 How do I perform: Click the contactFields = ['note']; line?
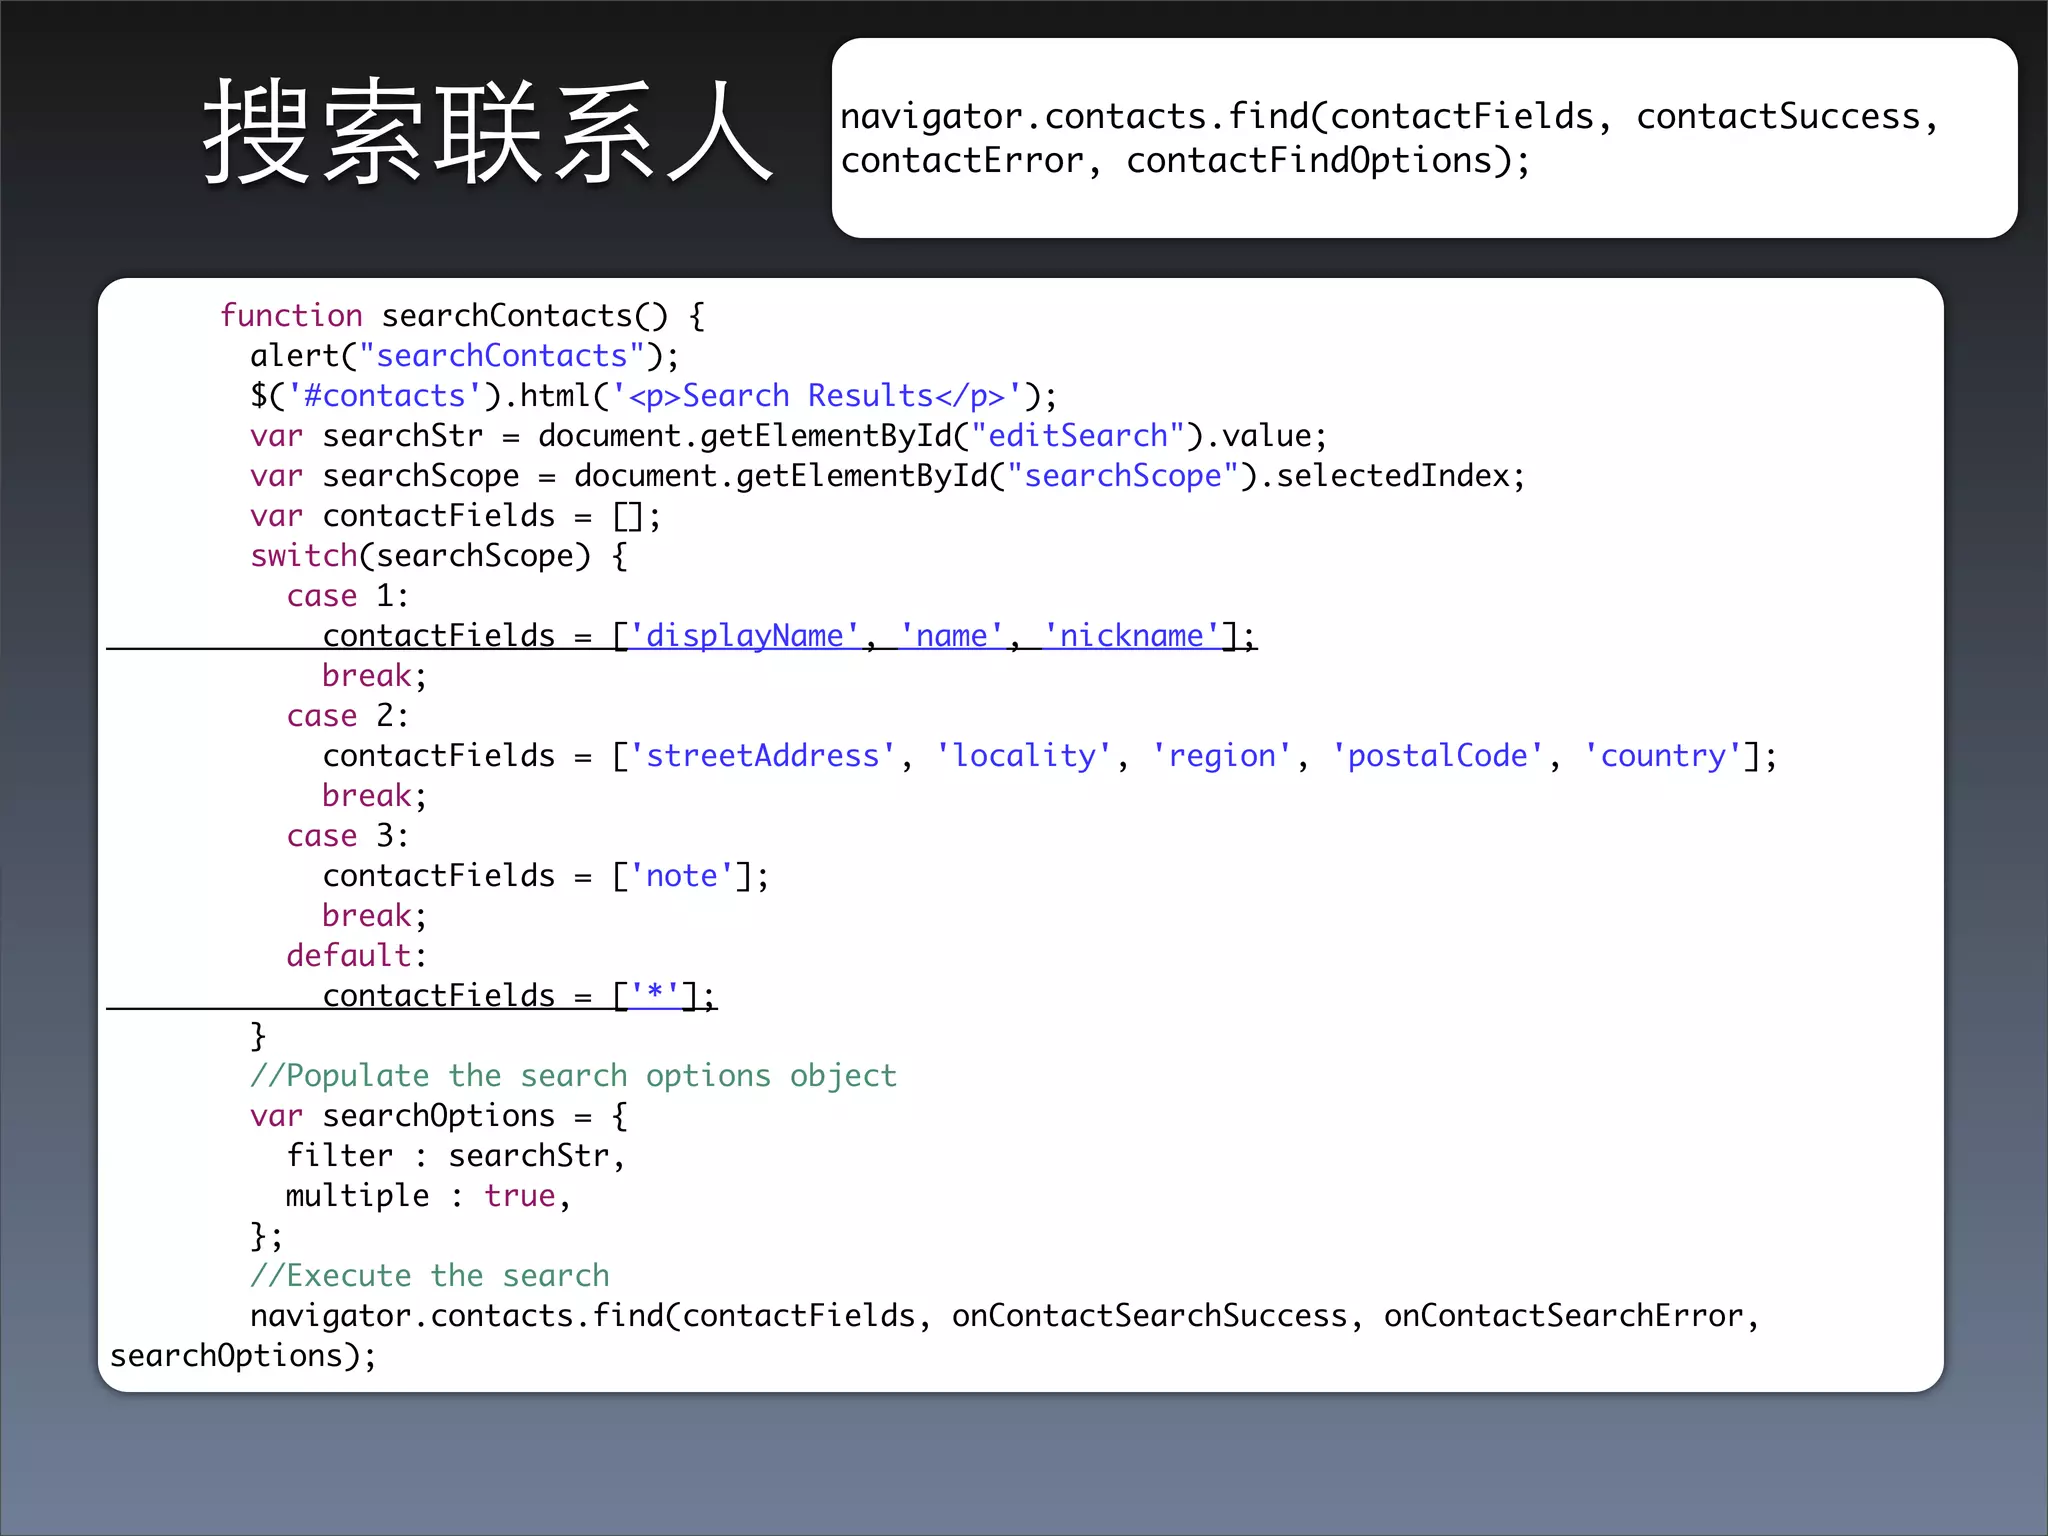coord(546,876)
